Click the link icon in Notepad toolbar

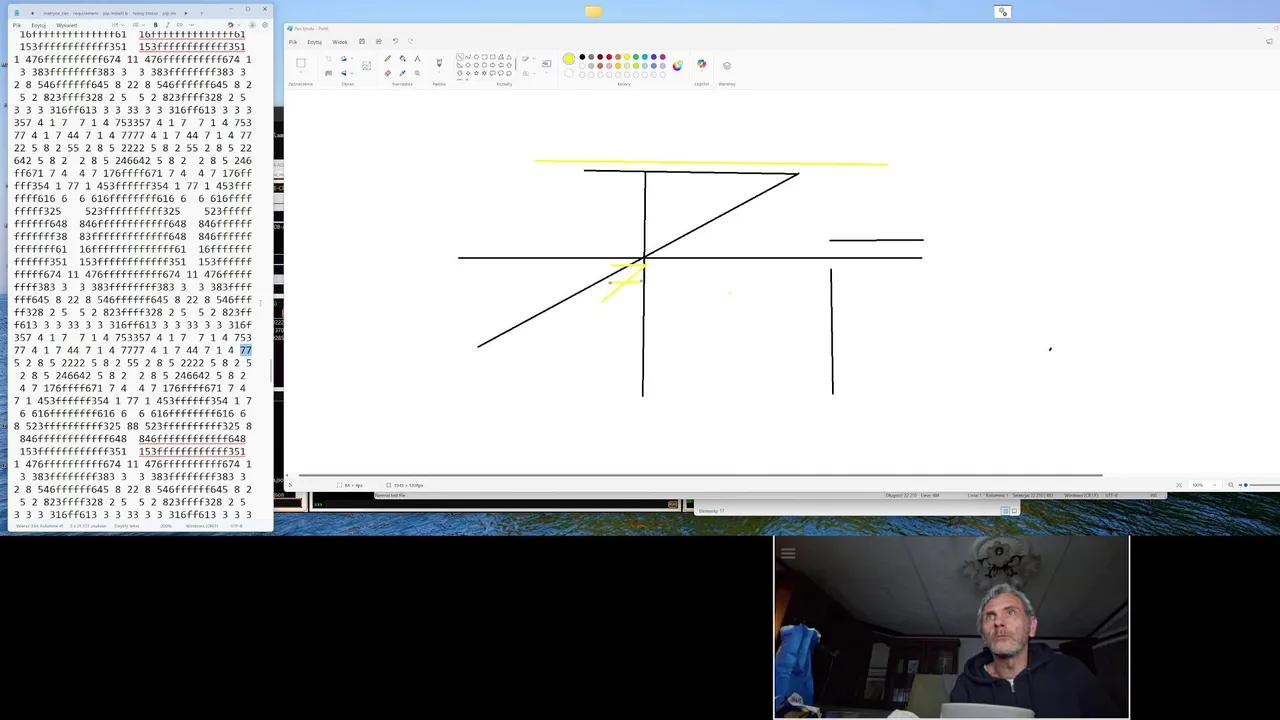180,25
